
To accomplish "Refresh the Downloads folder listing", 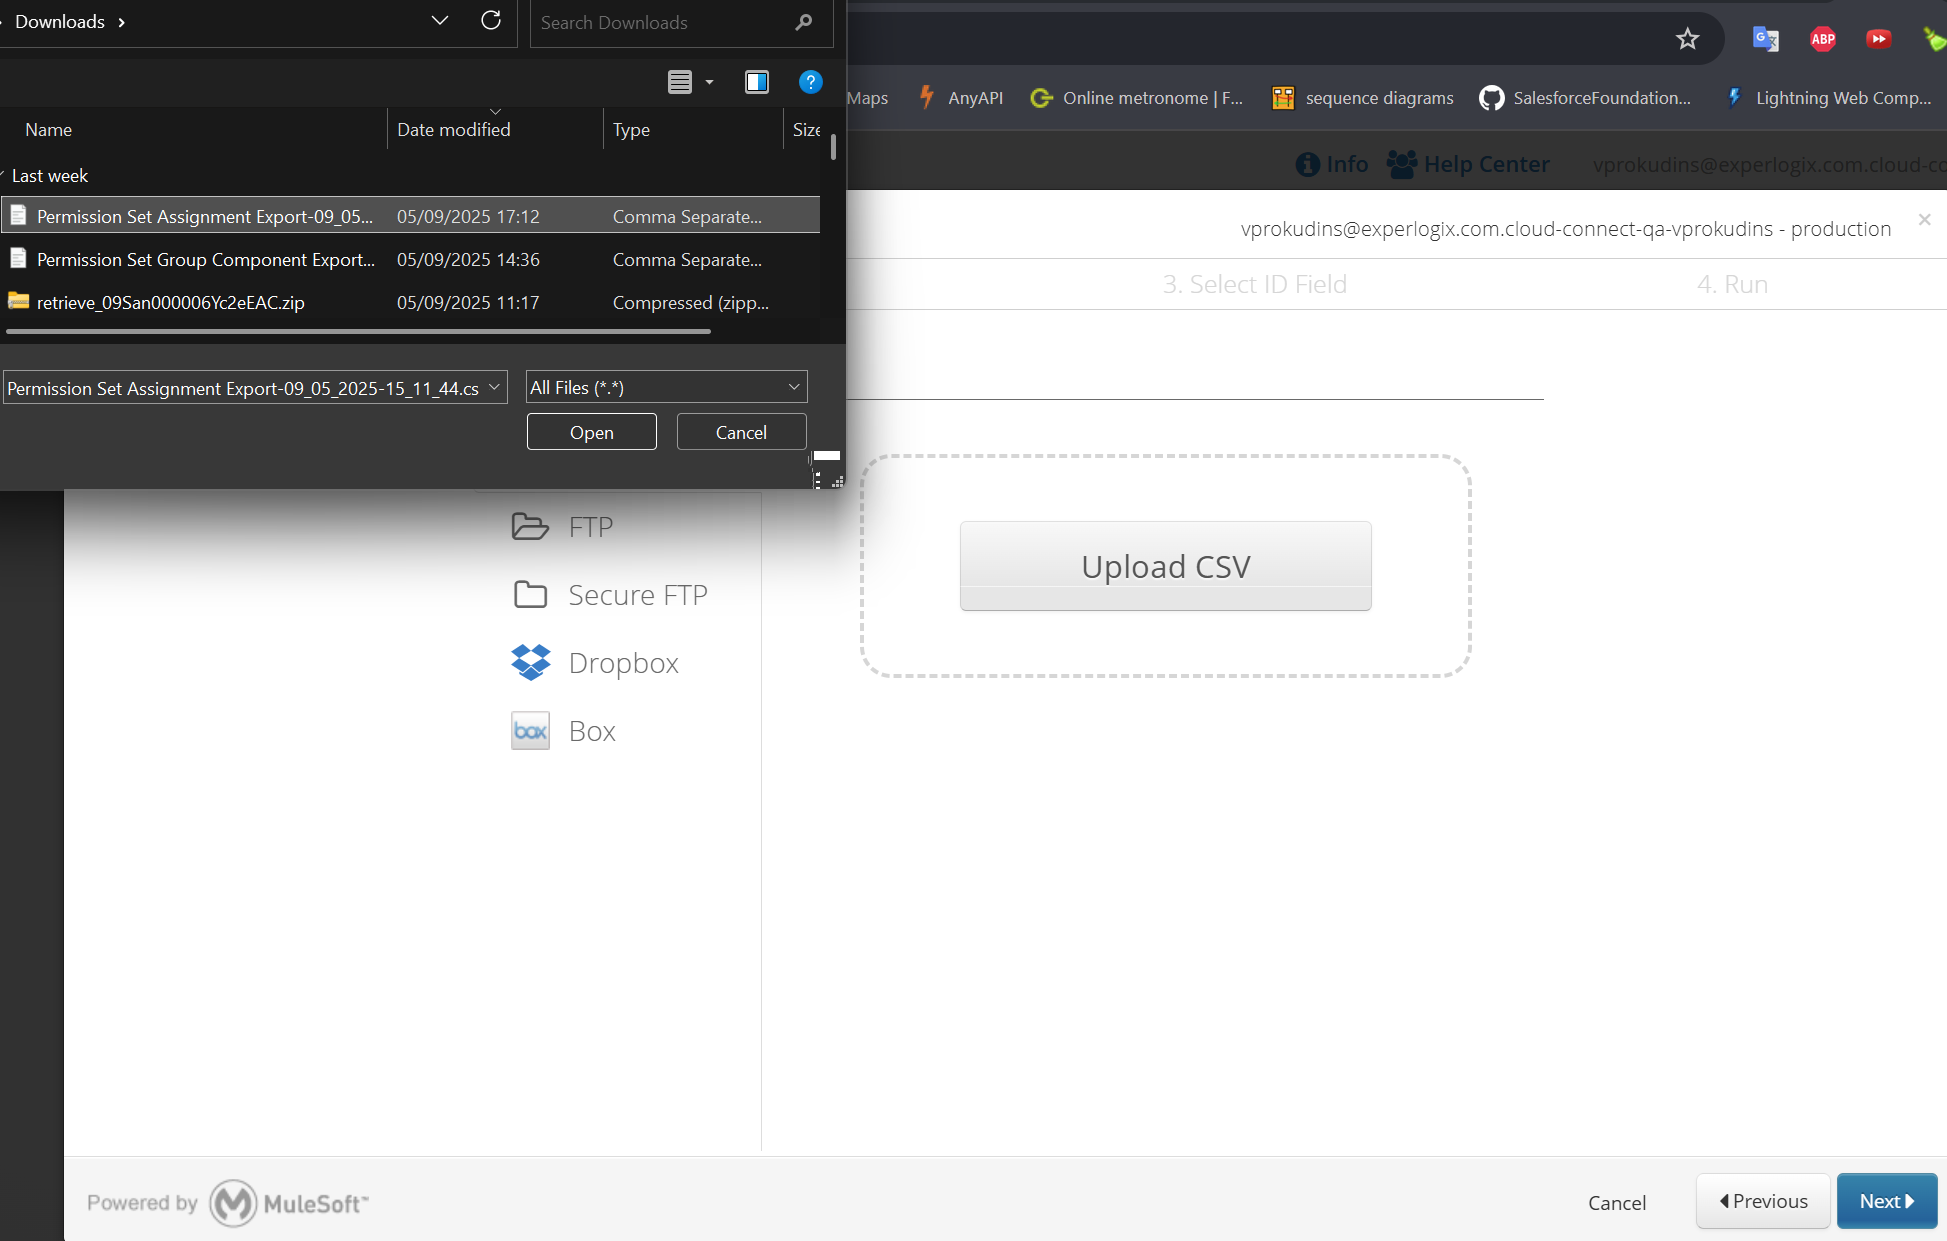I will point(491,21).
